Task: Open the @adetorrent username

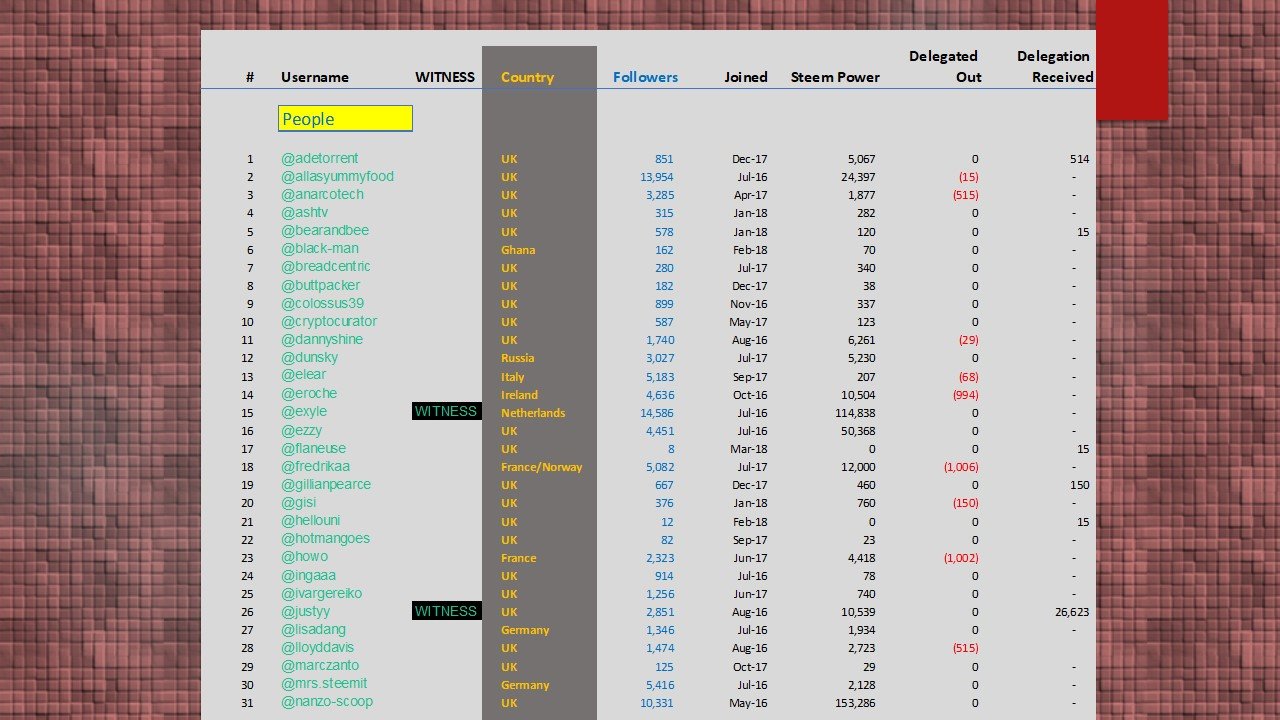Action: (319, 158)
